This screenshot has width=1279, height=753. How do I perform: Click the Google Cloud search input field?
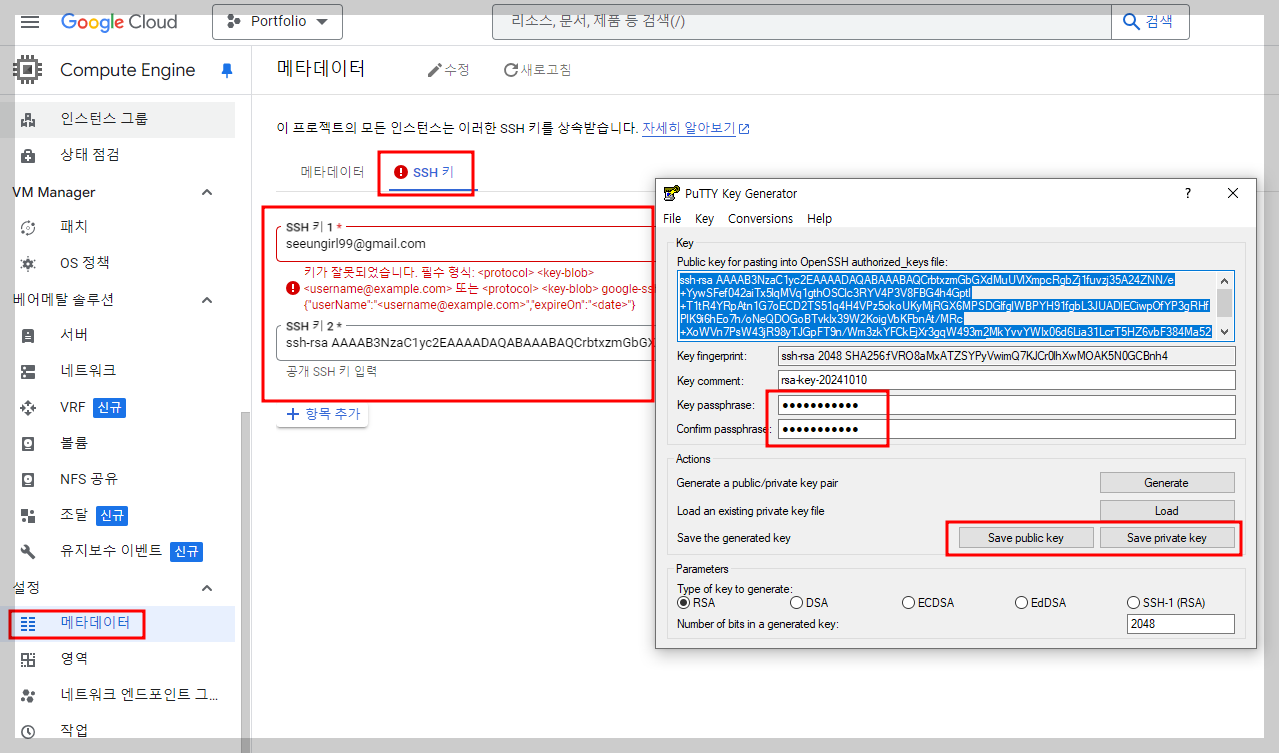(801, 21)
